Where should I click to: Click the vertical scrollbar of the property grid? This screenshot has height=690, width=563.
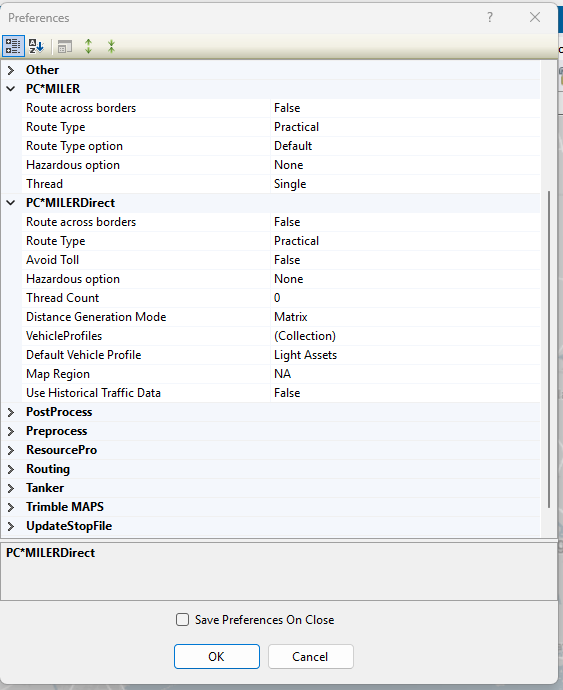[548, 349]
